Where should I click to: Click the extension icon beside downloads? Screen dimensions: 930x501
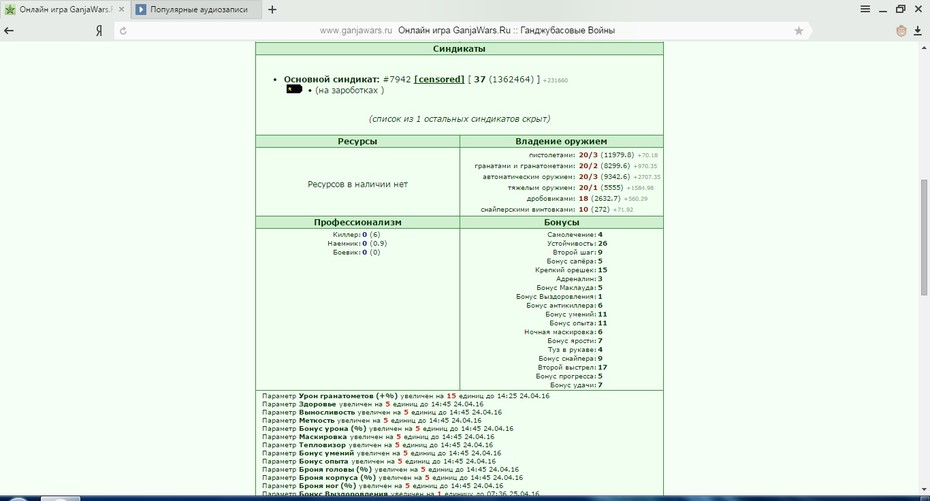click(x=902, y=31)
